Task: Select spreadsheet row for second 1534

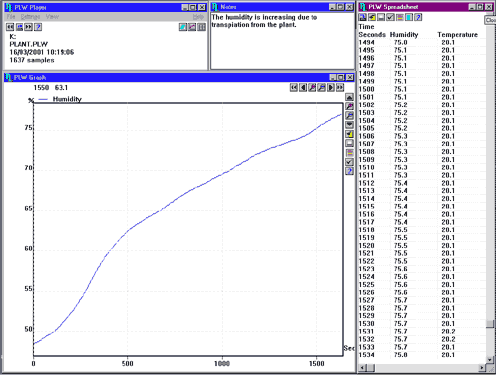Action: click(x=422, y=355)
